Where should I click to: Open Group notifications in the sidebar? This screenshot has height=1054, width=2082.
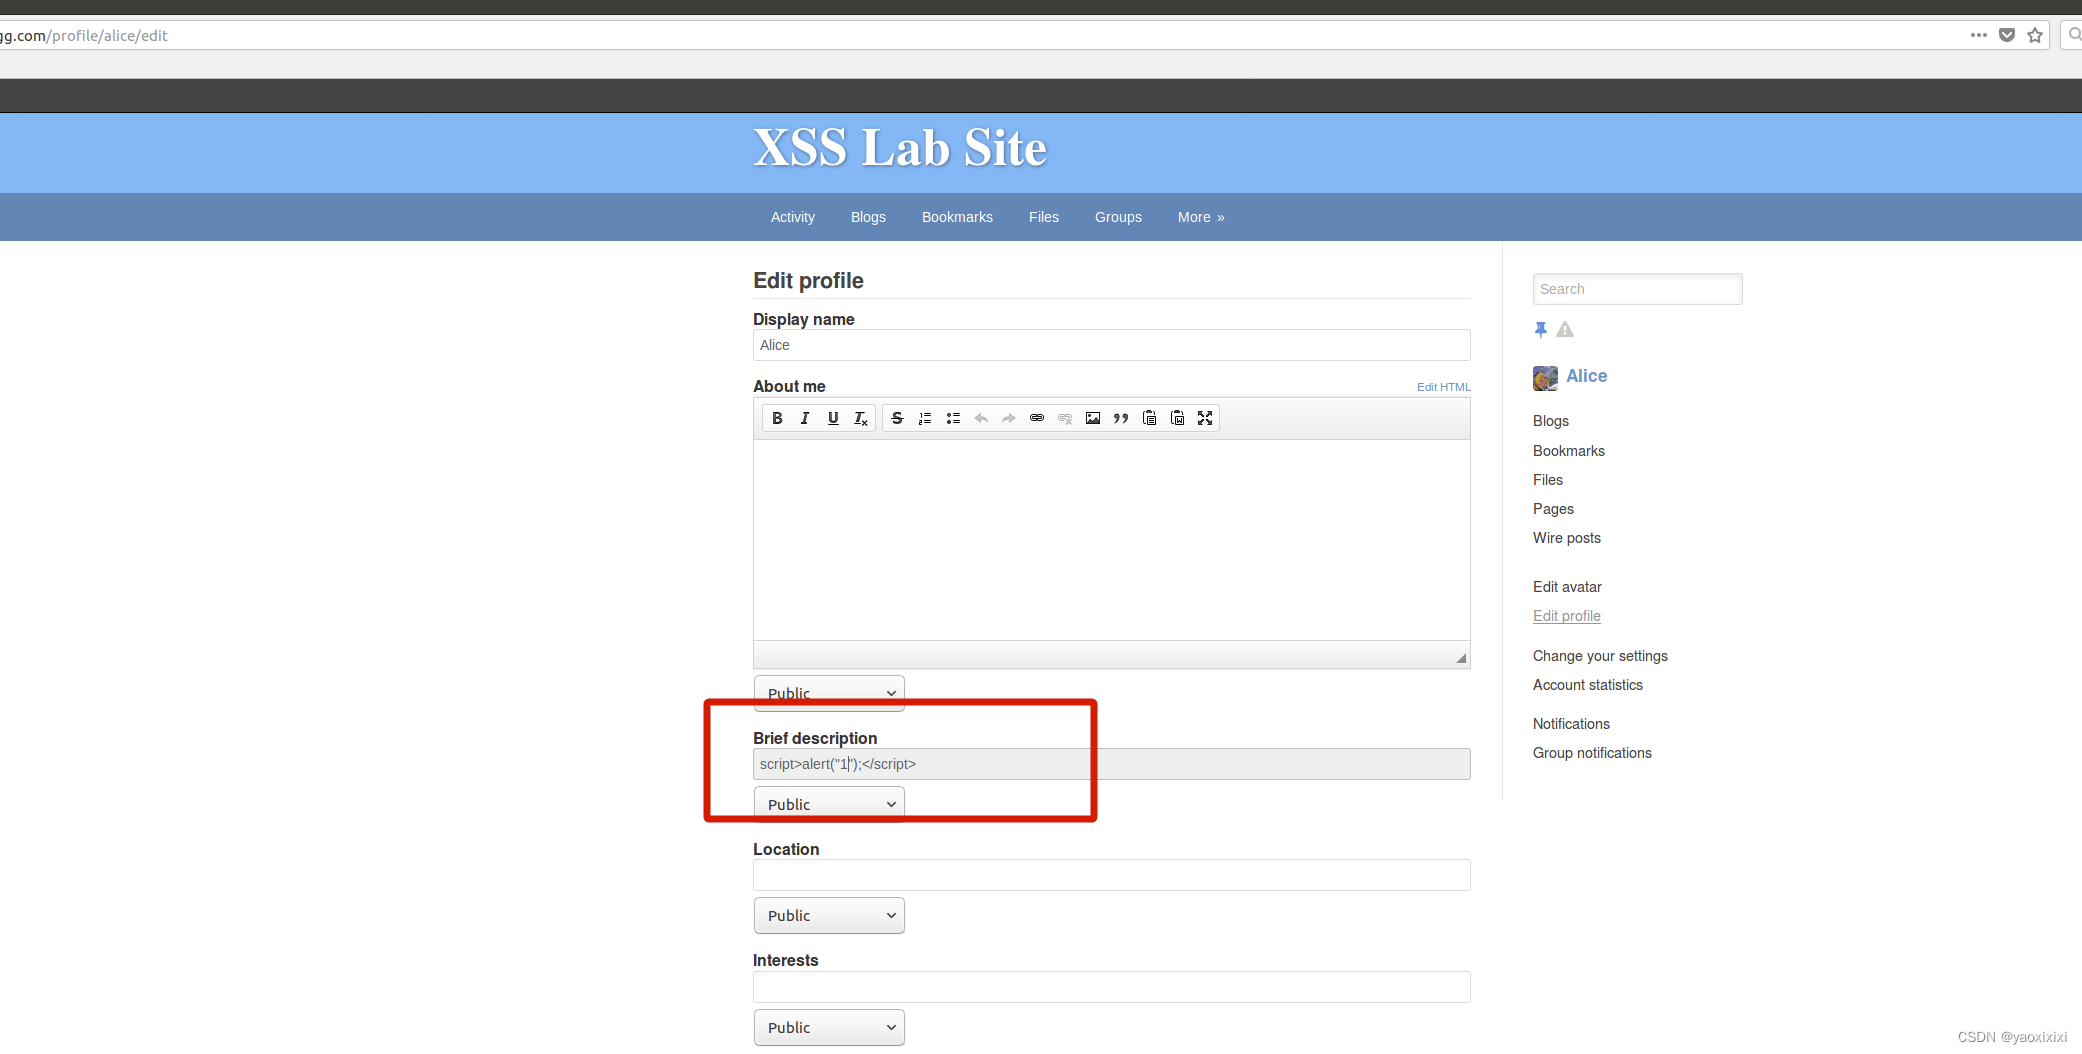click(1592, 753)
